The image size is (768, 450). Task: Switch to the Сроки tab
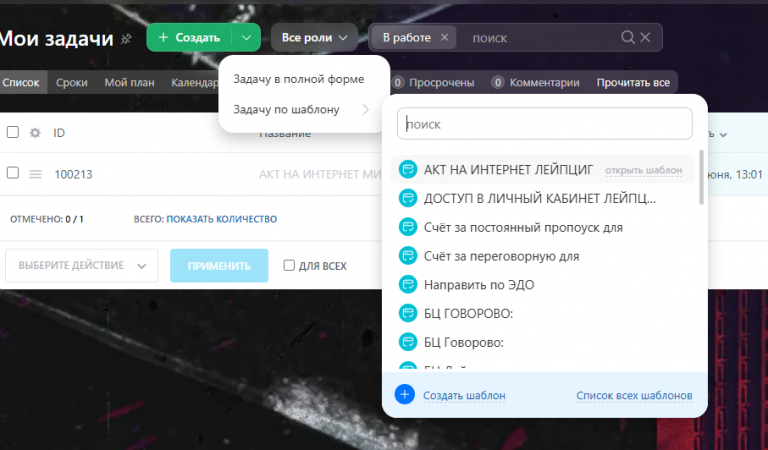point(72,82)
